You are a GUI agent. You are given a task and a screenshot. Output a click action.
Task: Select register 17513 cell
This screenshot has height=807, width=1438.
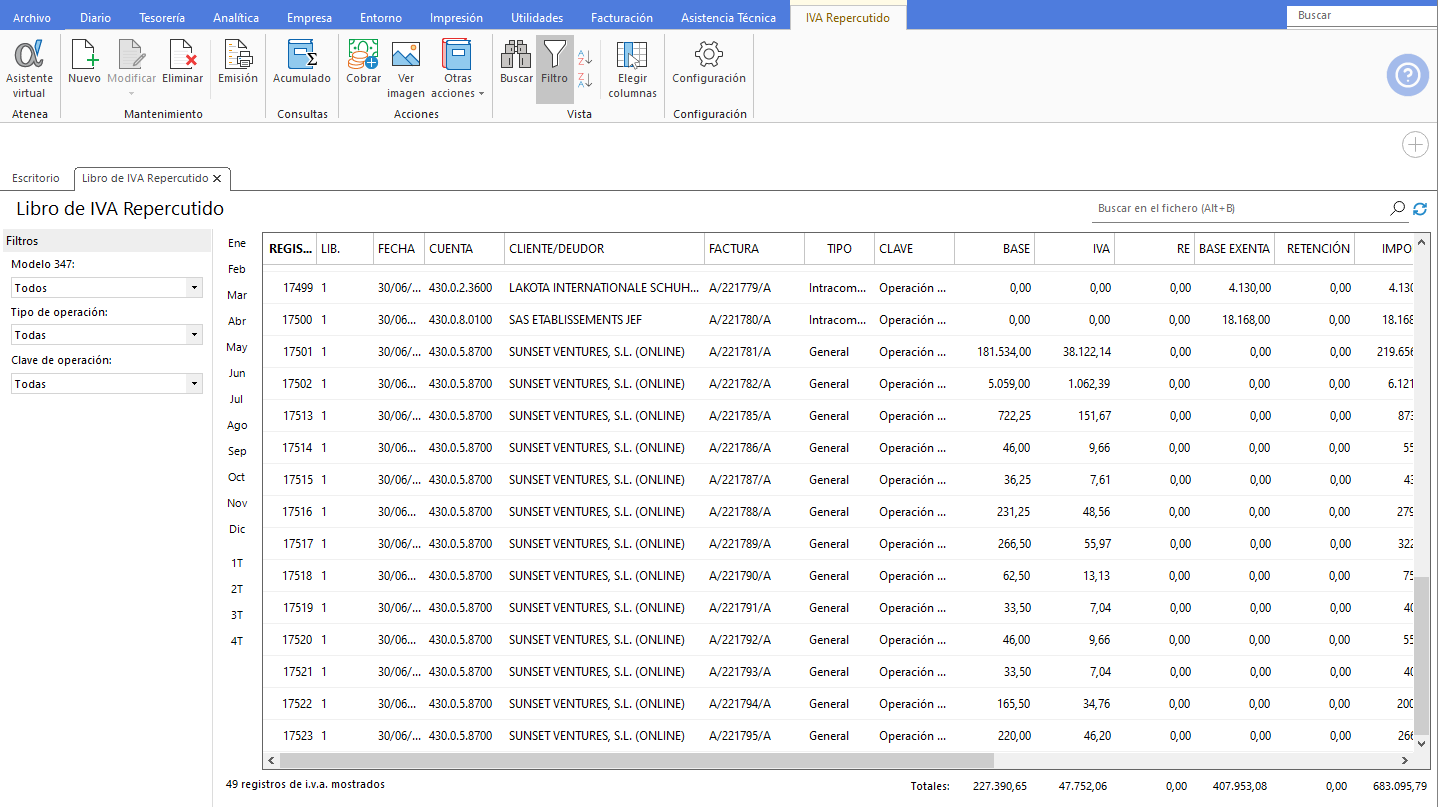point(291,416)
